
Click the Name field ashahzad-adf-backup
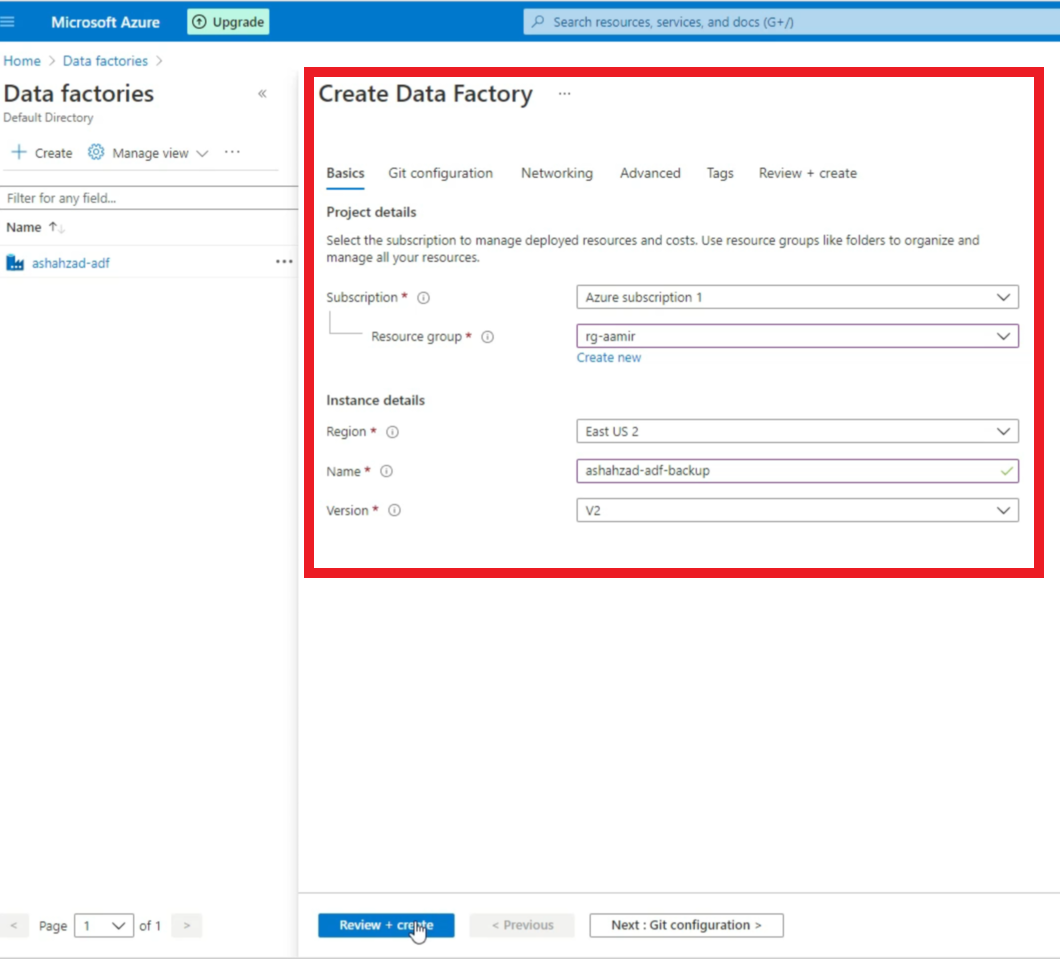(x=797, y=470)
